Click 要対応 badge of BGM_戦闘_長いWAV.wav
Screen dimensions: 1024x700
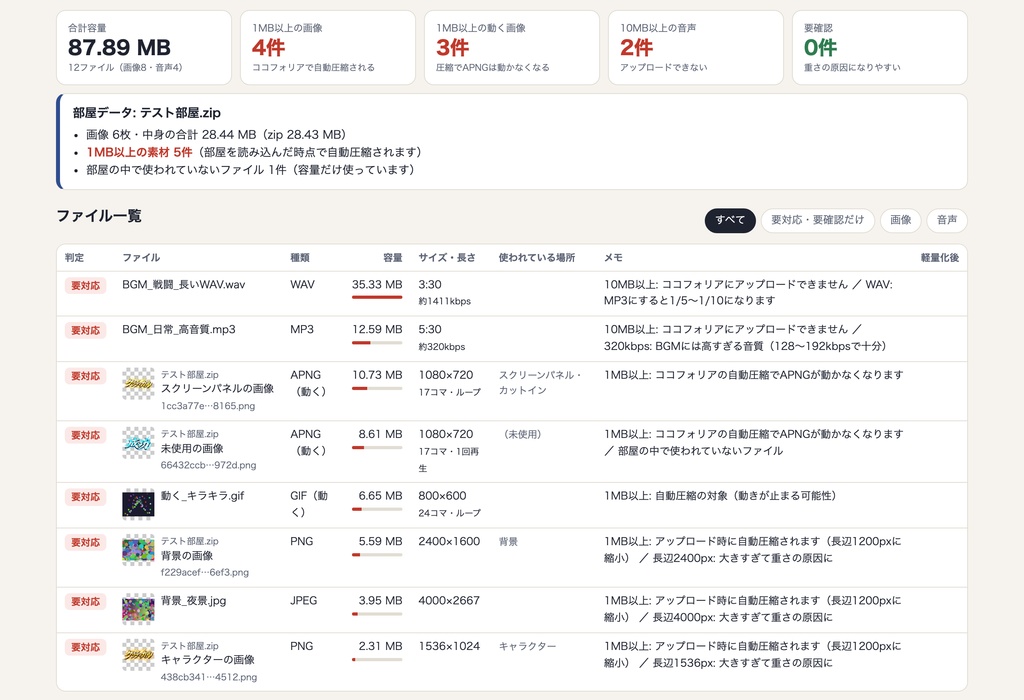pyautogui.click(x=86, y=285)
